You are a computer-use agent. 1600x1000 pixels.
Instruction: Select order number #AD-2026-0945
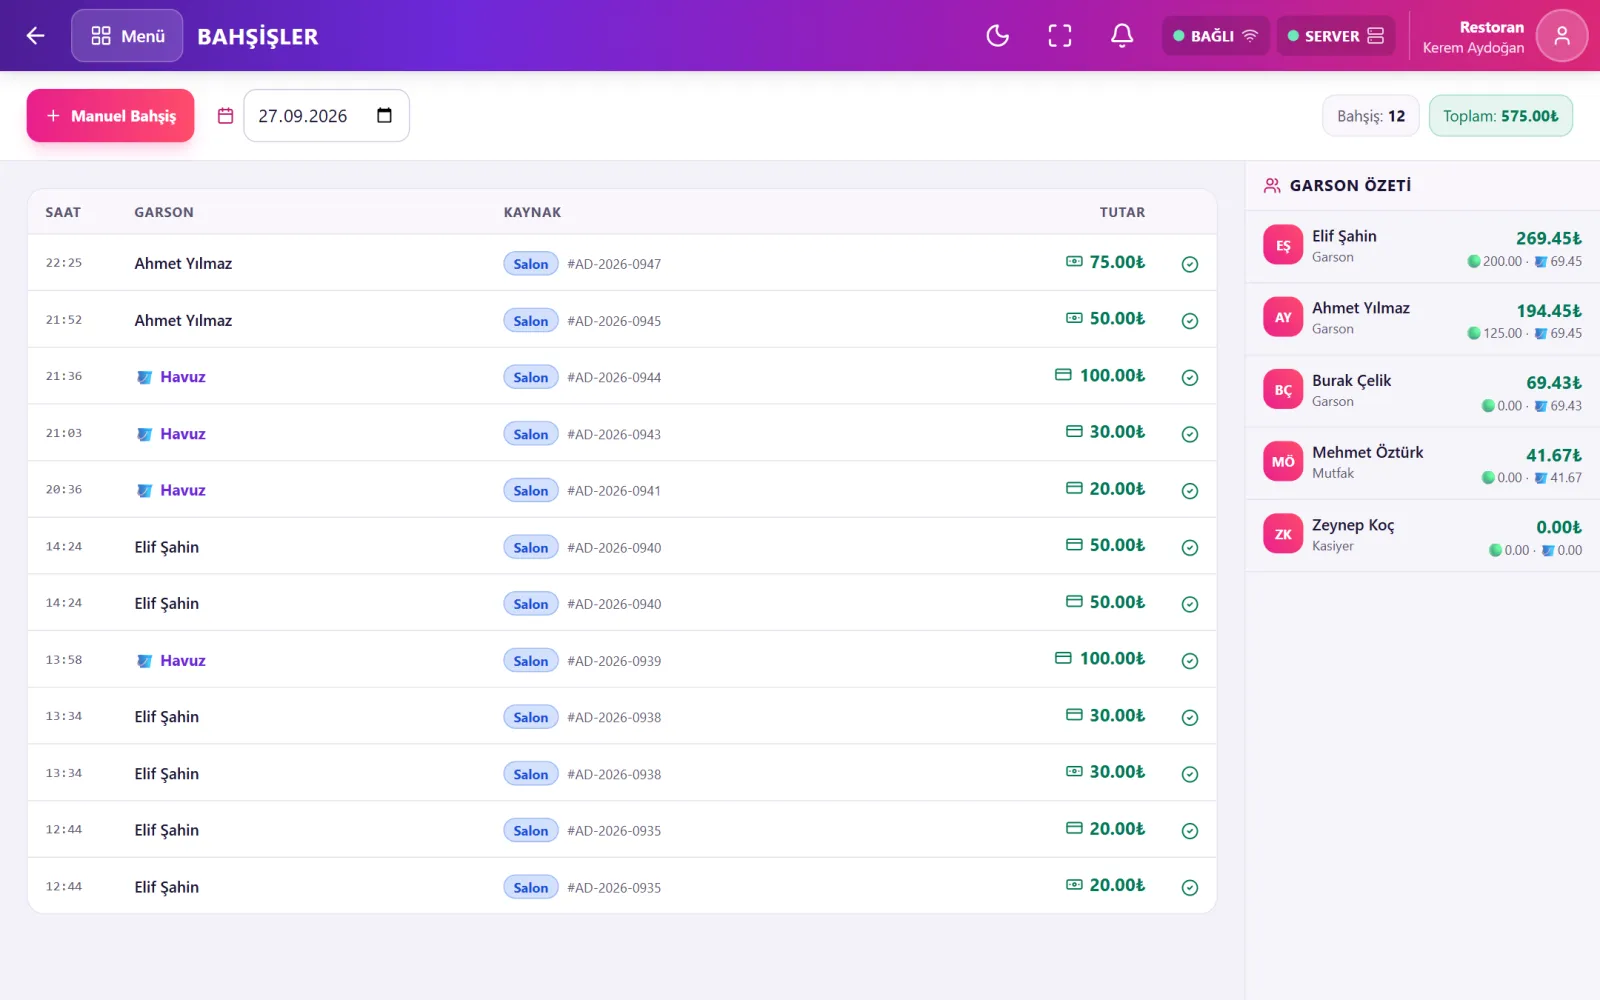coord(614,321)
